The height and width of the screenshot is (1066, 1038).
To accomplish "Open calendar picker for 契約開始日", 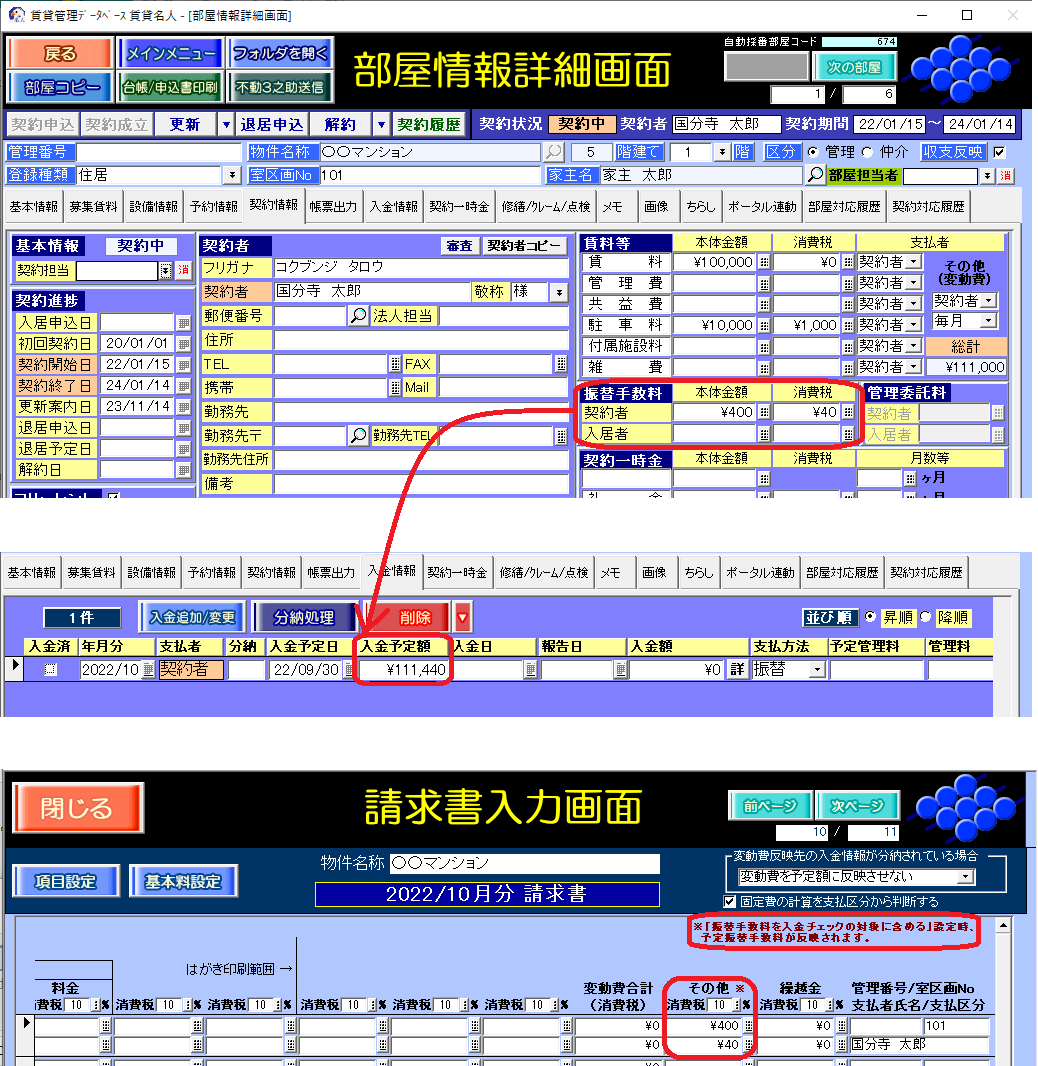I will click(183, 365).
